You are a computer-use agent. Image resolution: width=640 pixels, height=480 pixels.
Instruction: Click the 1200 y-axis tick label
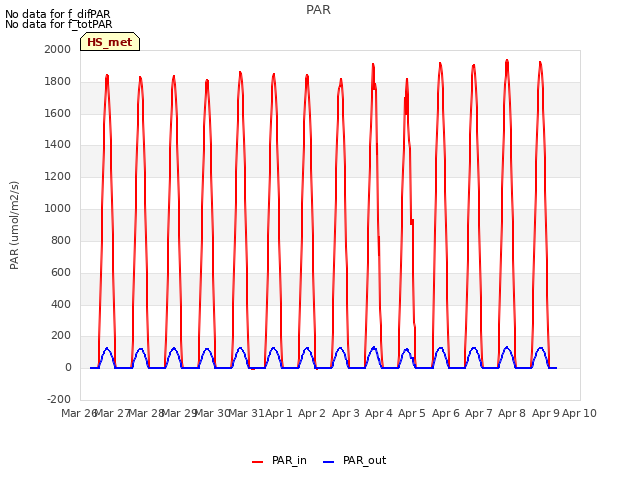tap(58, 177)
